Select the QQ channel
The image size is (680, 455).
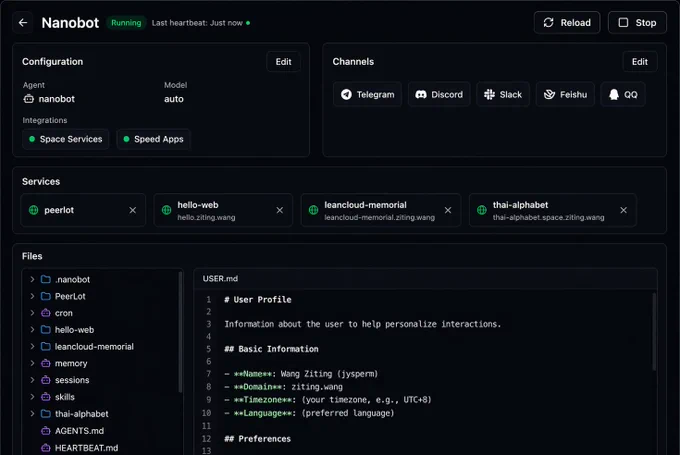(x=623, y=94)
